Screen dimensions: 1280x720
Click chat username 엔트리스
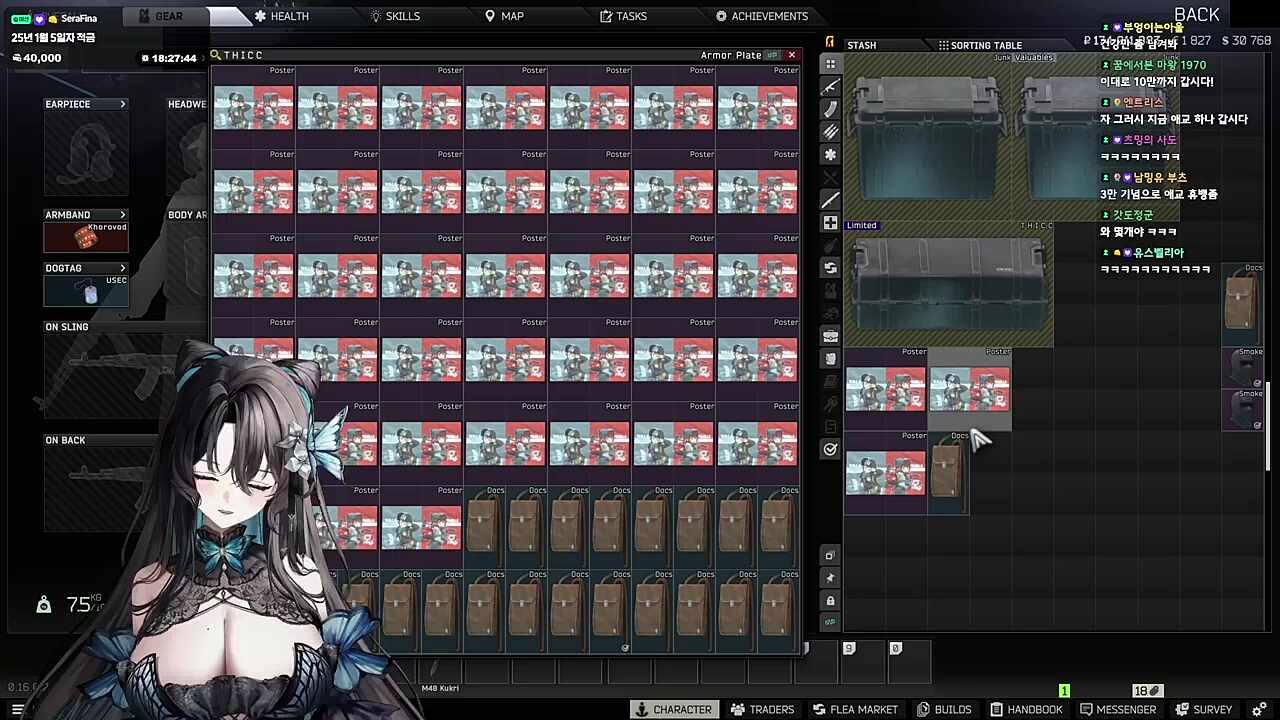click(1145, 102)
